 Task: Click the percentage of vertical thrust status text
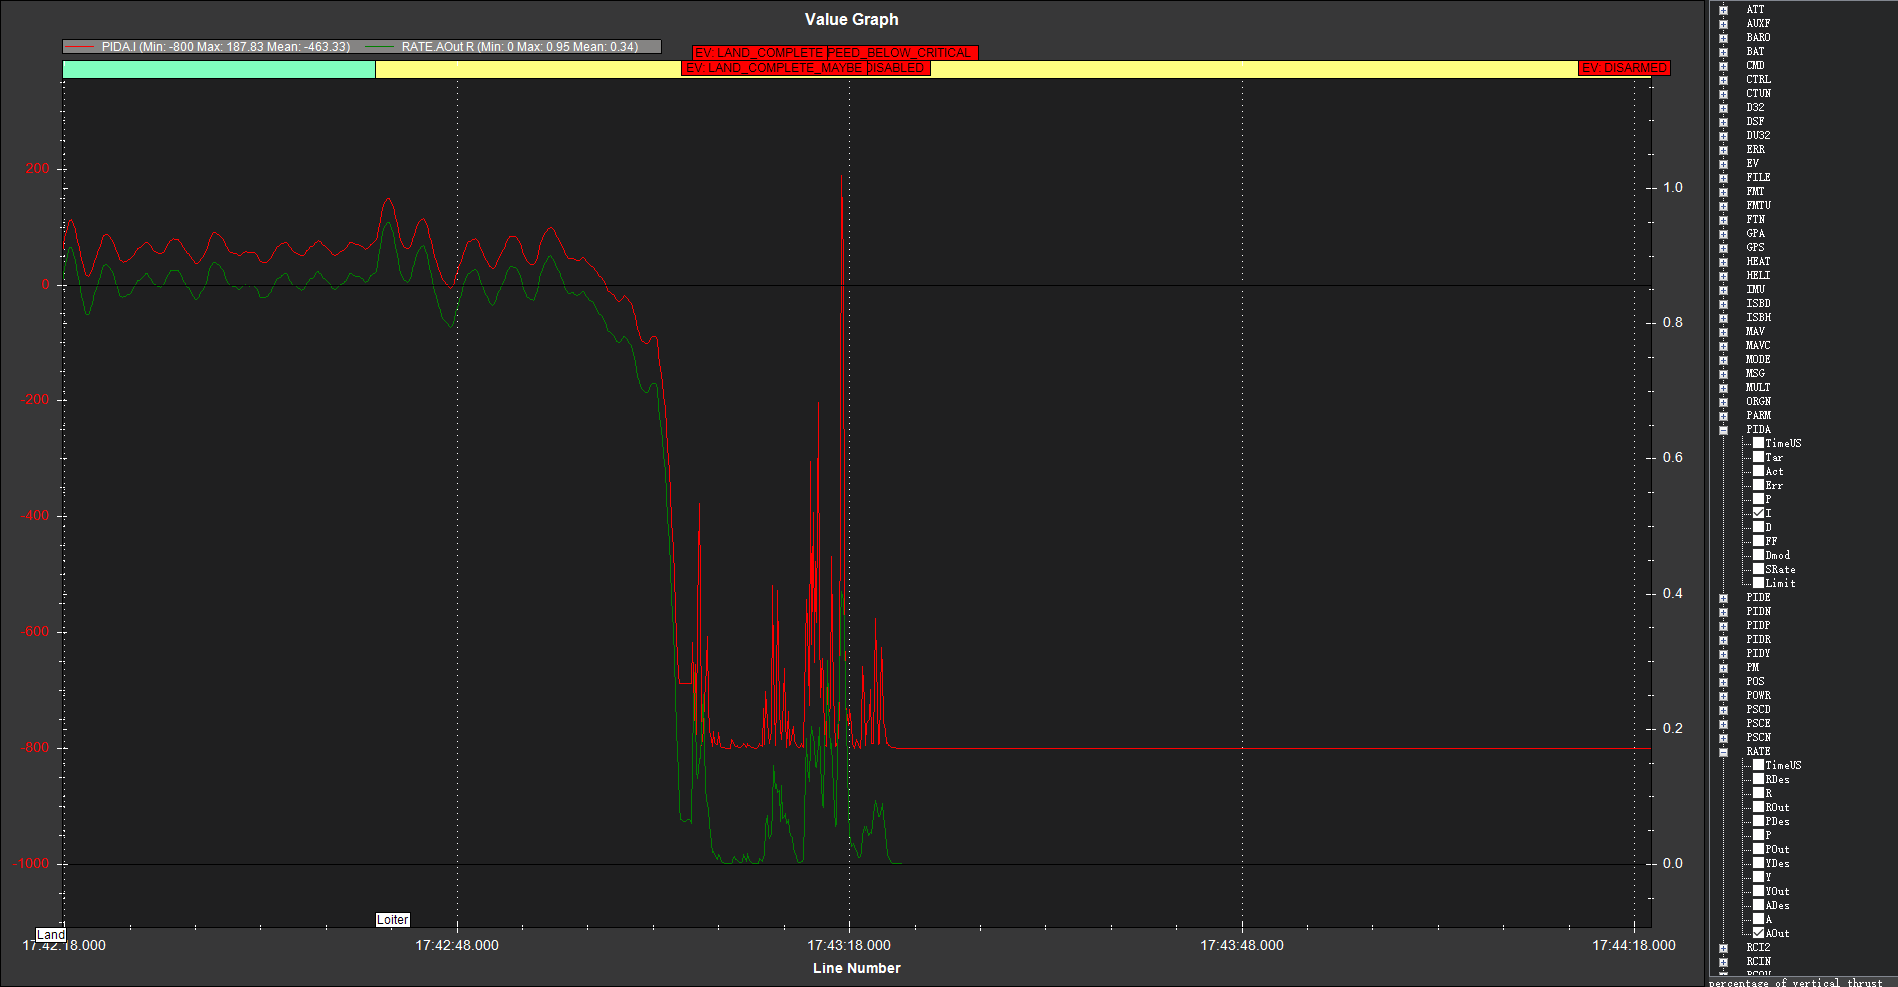pos(1796,982)
